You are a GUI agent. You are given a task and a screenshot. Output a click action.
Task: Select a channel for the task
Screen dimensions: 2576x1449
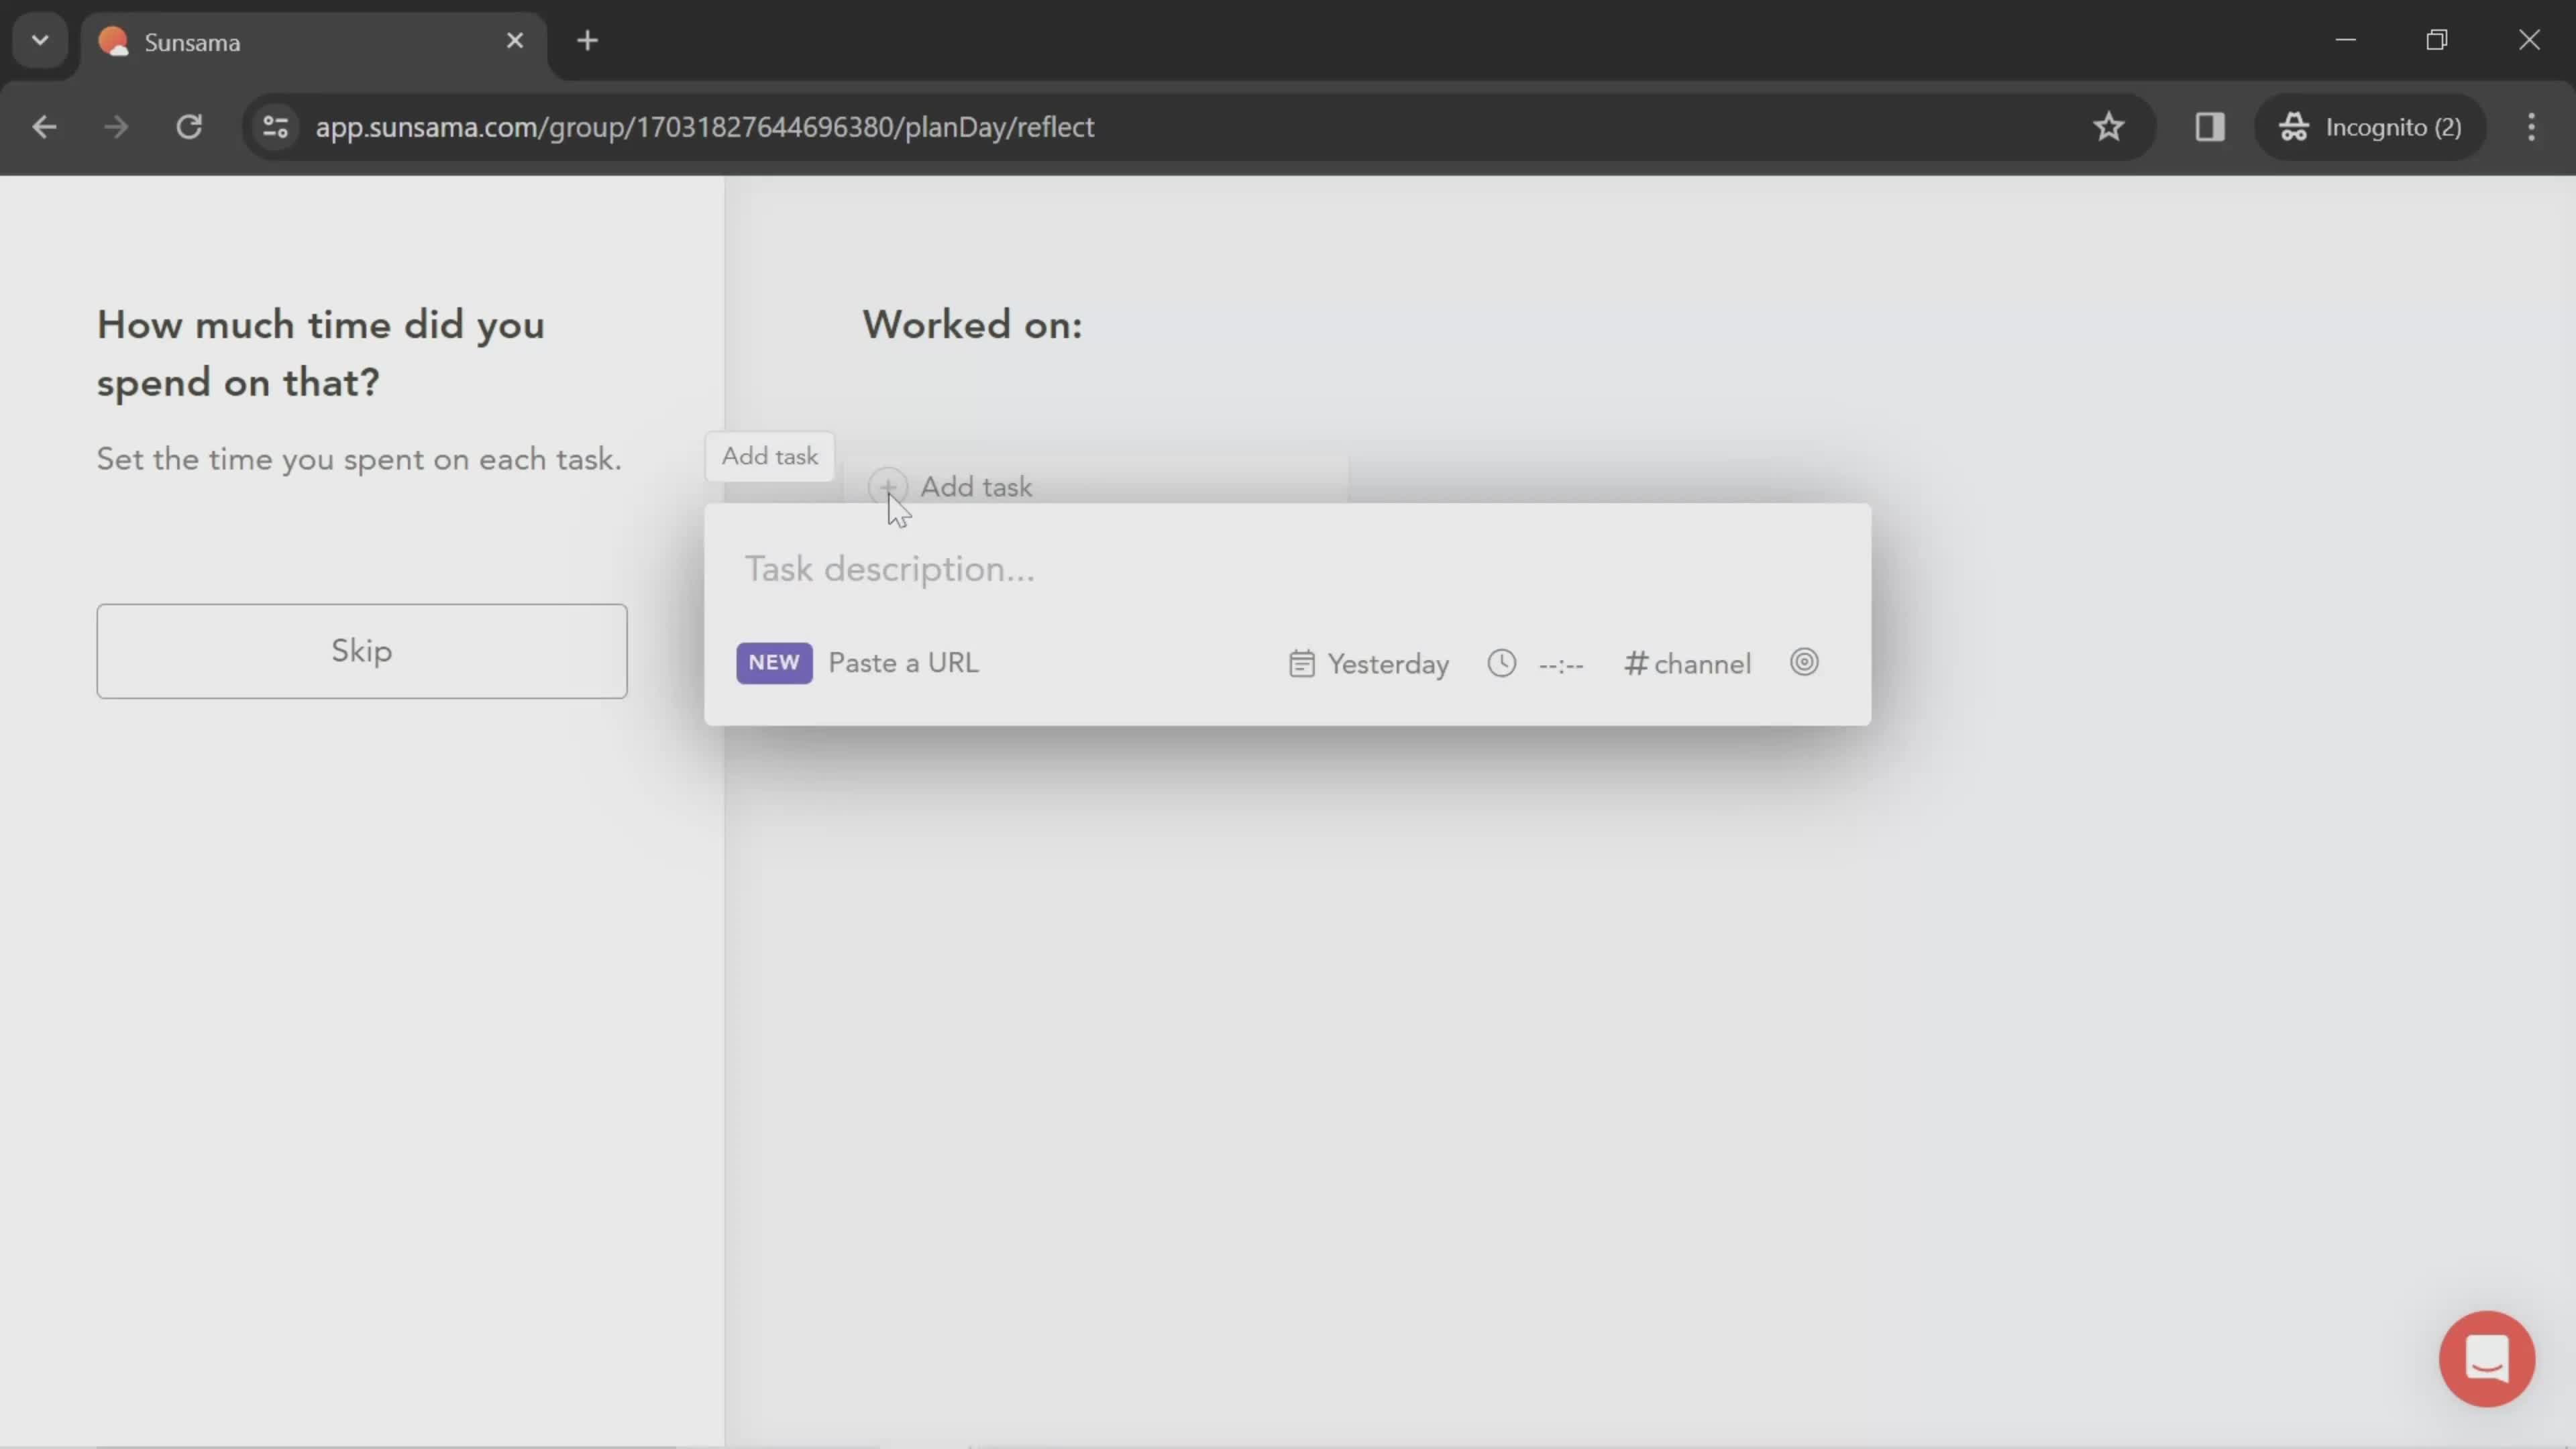pyautogui.click(x=1688, y=664)
